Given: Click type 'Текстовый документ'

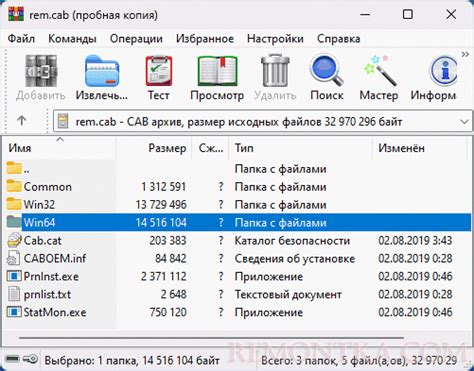Looking at the screenshot, I should point(288,295).
